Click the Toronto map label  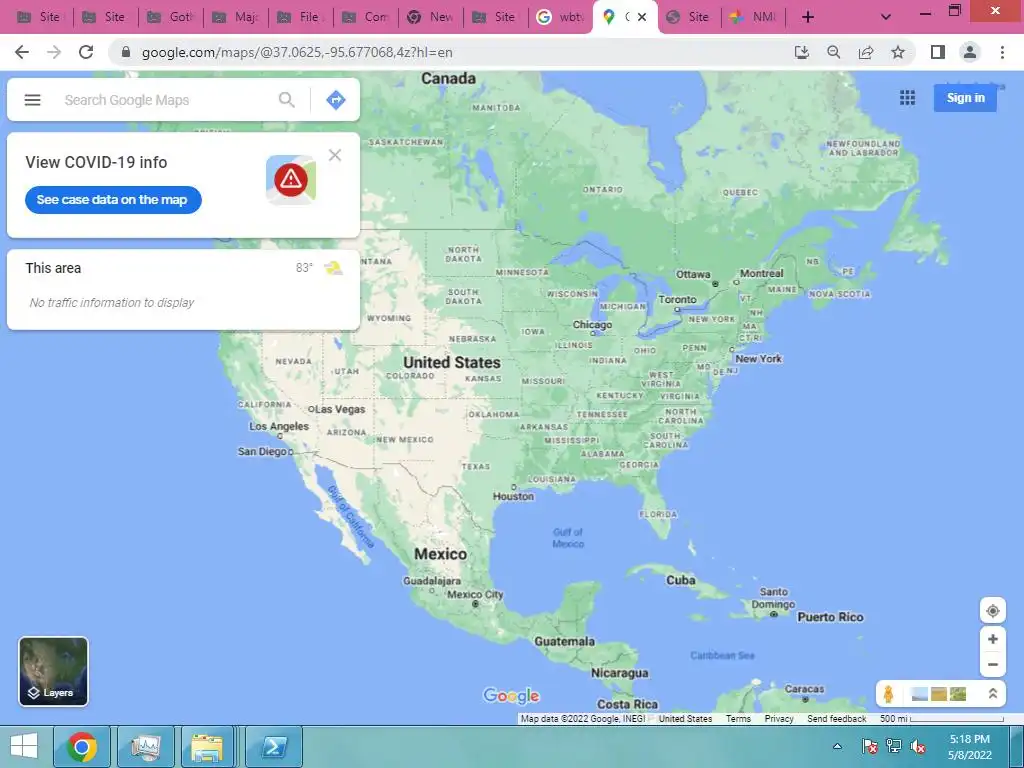click(x=677, y=299)
